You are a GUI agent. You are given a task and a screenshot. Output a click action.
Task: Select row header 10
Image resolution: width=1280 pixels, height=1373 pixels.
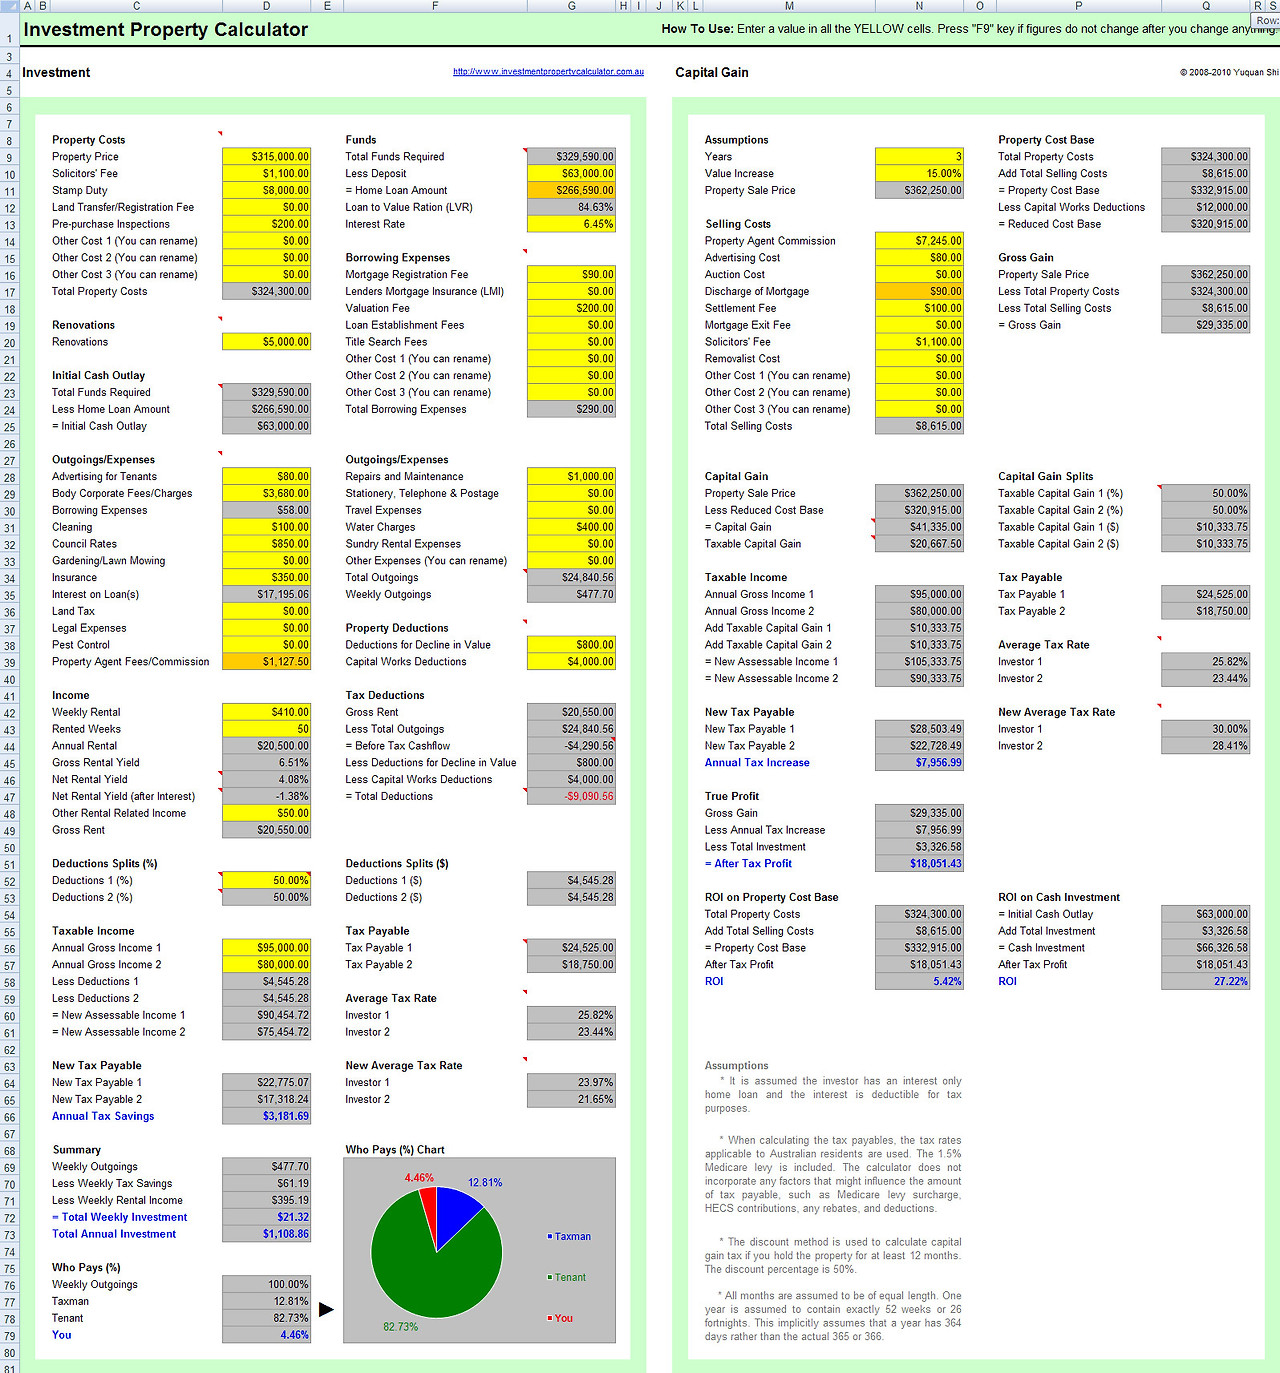click(x=9, y=175)
